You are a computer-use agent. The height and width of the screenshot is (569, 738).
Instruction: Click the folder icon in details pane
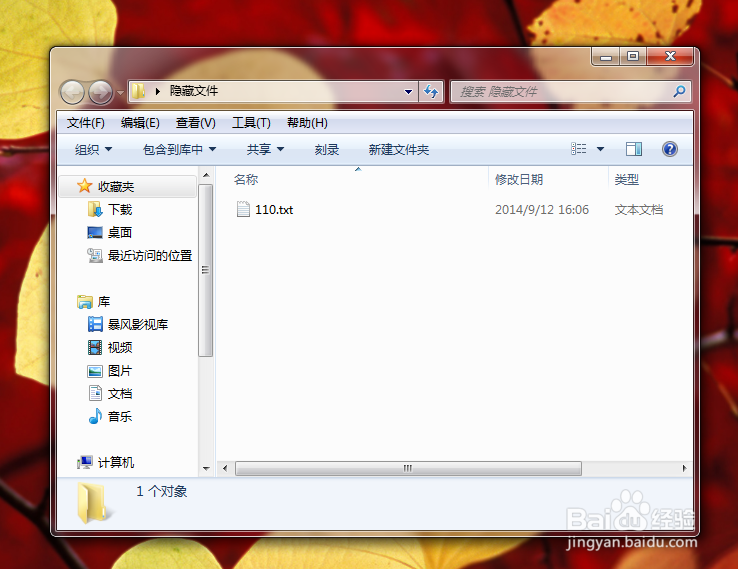click(96, 503)
